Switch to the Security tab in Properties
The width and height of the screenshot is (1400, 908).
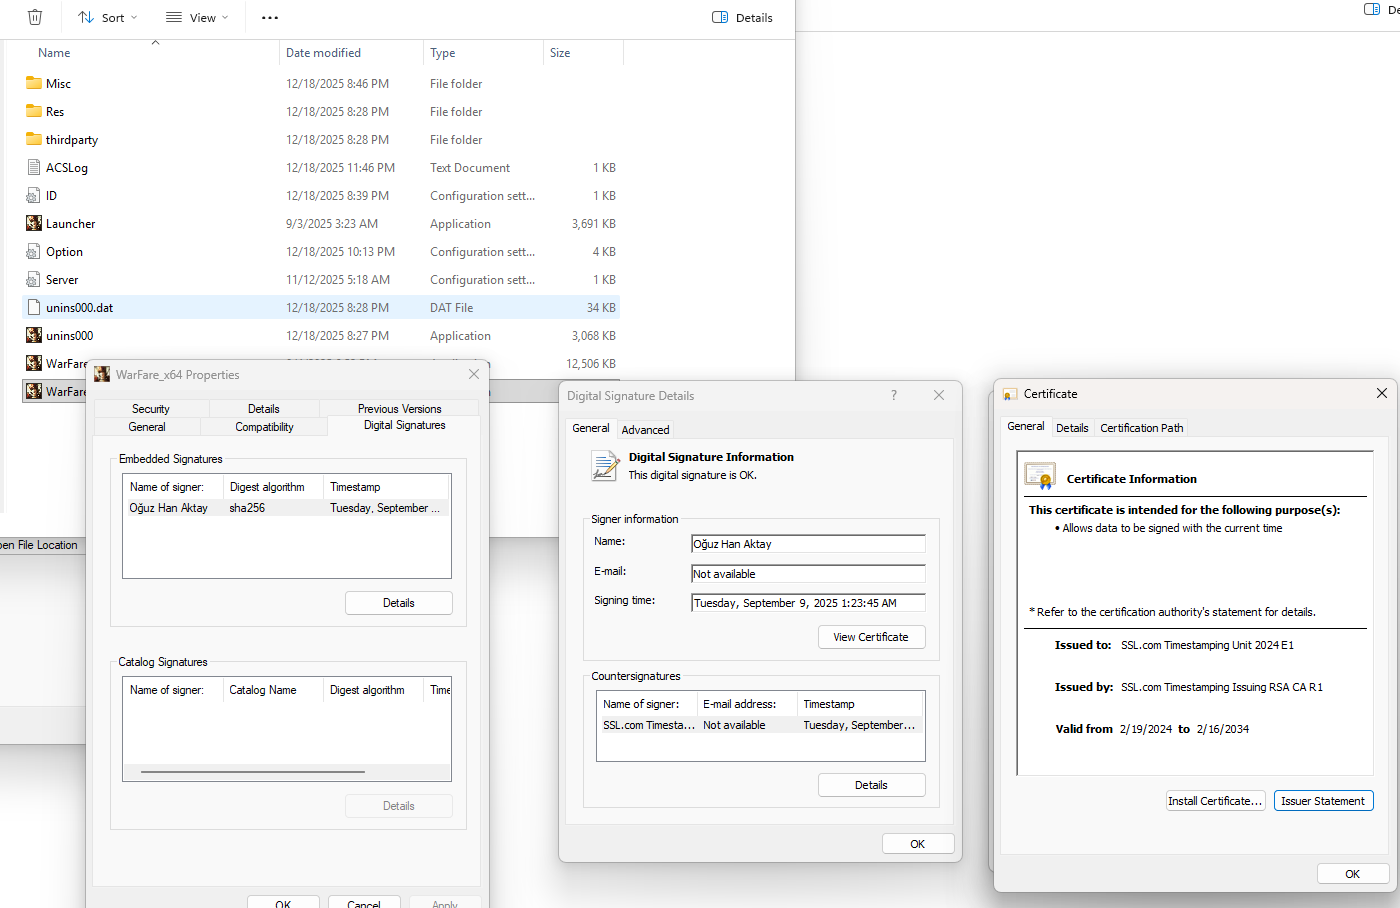[151, 408]
